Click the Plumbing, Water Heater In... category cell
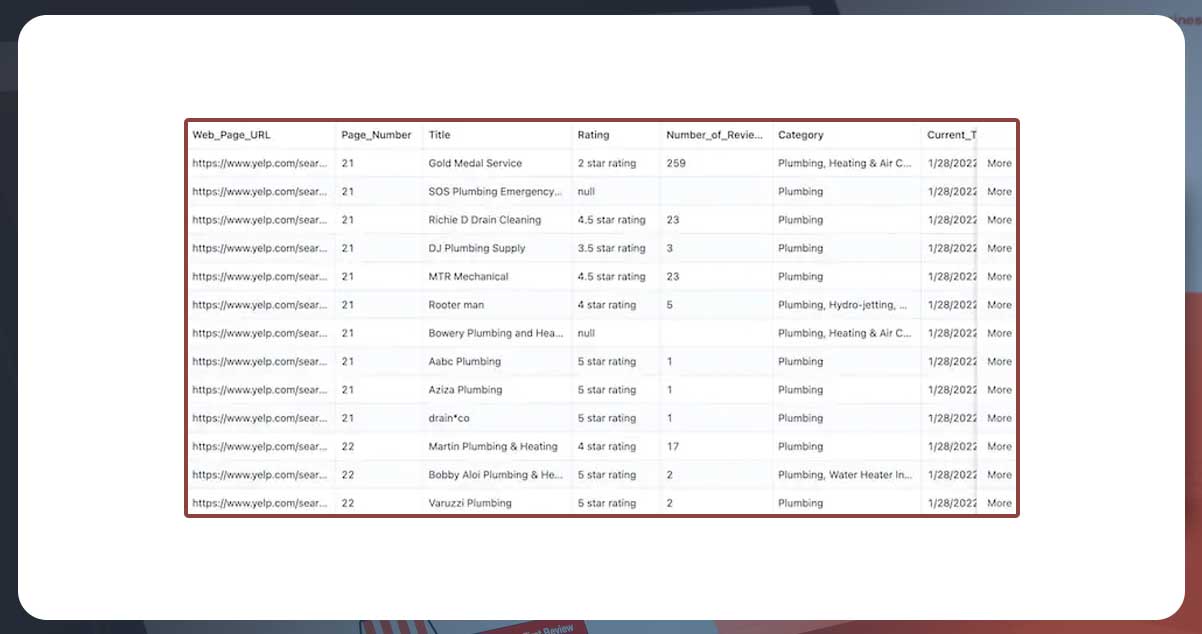The image size is (1202, 634). pyautogui.click(x=846, y=475)
